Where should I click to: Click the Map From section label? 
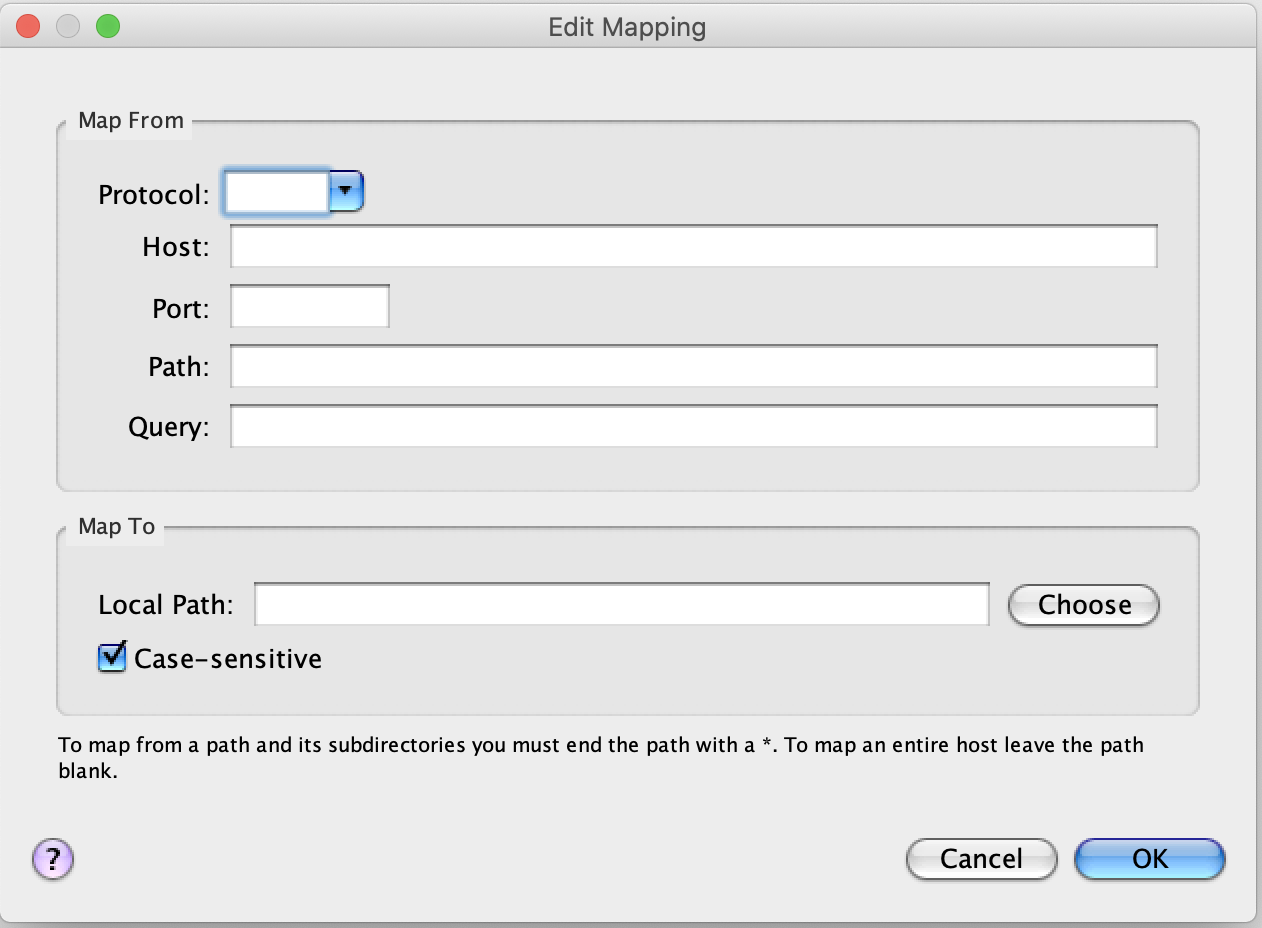coord(130,120)
